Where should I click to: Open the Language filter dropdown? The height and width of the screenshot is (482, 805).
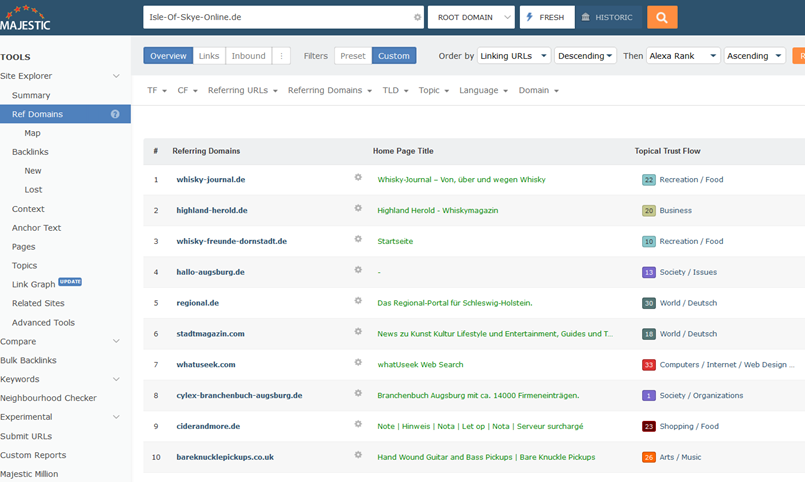pyautogui.click(x=484, y=90)
